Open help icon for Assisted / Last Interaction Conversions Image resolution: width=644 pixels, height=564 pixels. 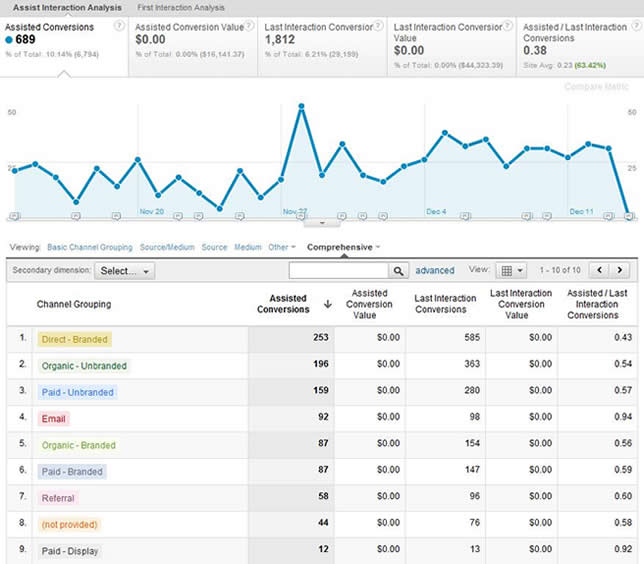coord(636,26)
